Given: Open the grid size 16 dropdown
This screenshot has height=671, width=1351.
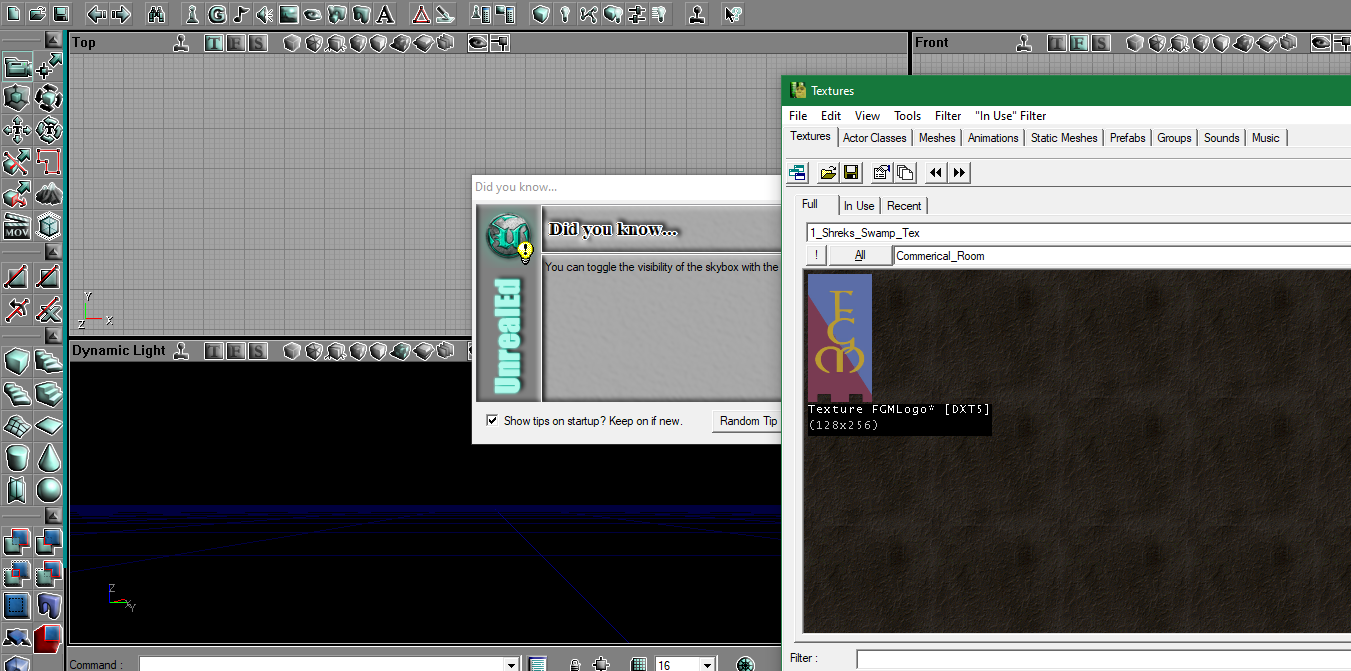Looking at the screenshot, I should click(707, 665).
